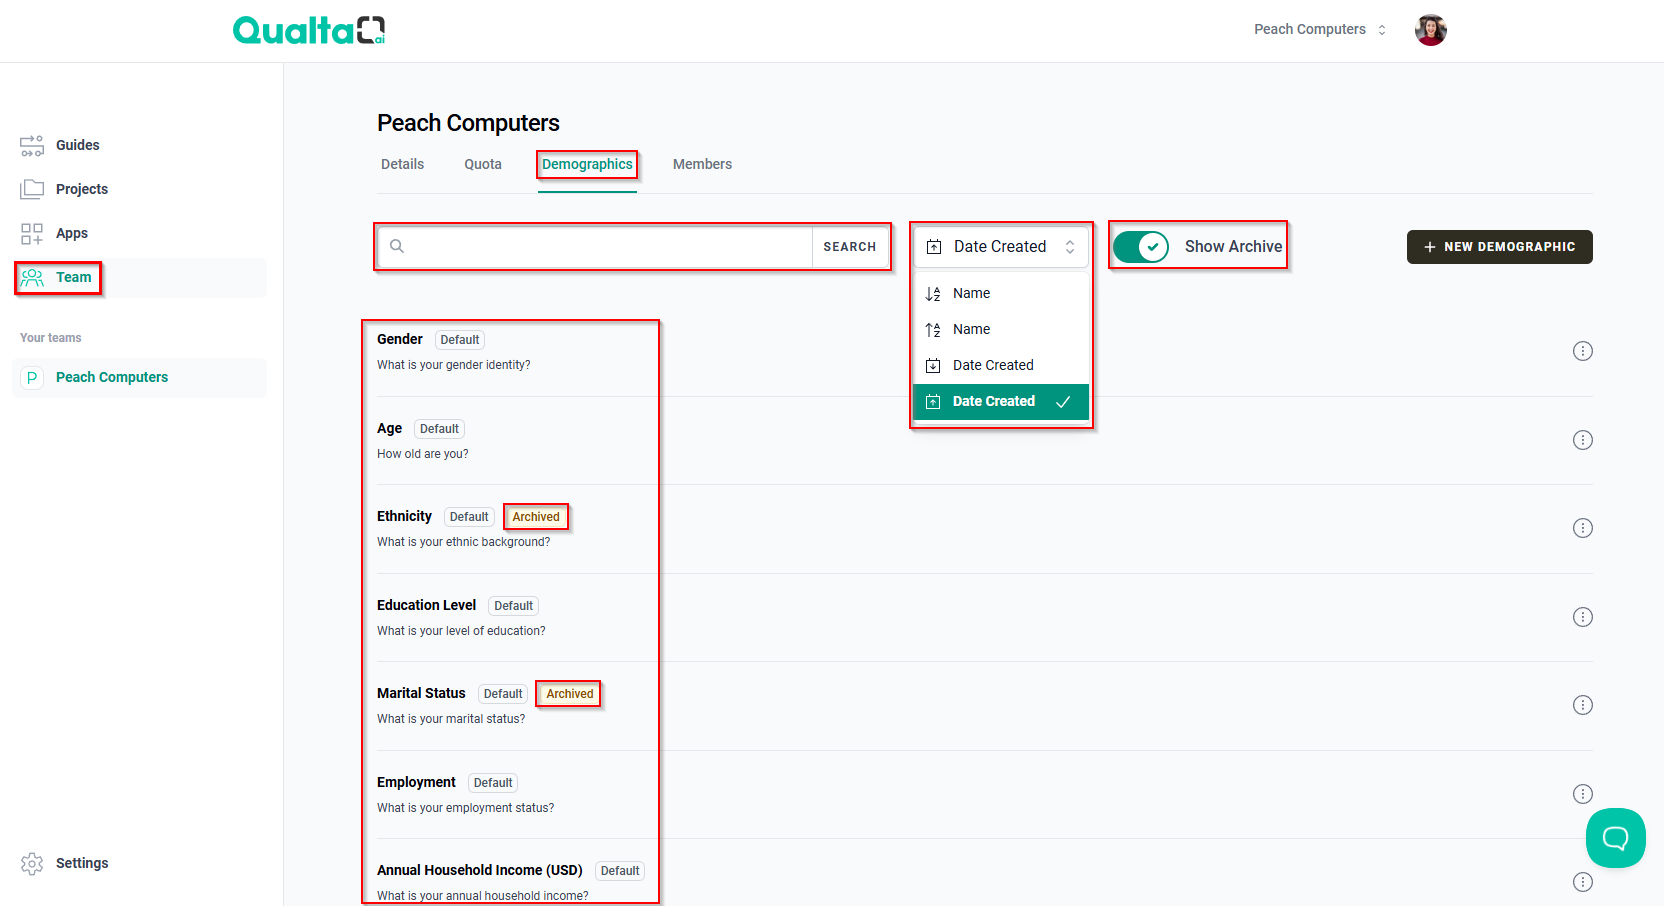Sort by Name descending Z to A

tap(1001, 329)
